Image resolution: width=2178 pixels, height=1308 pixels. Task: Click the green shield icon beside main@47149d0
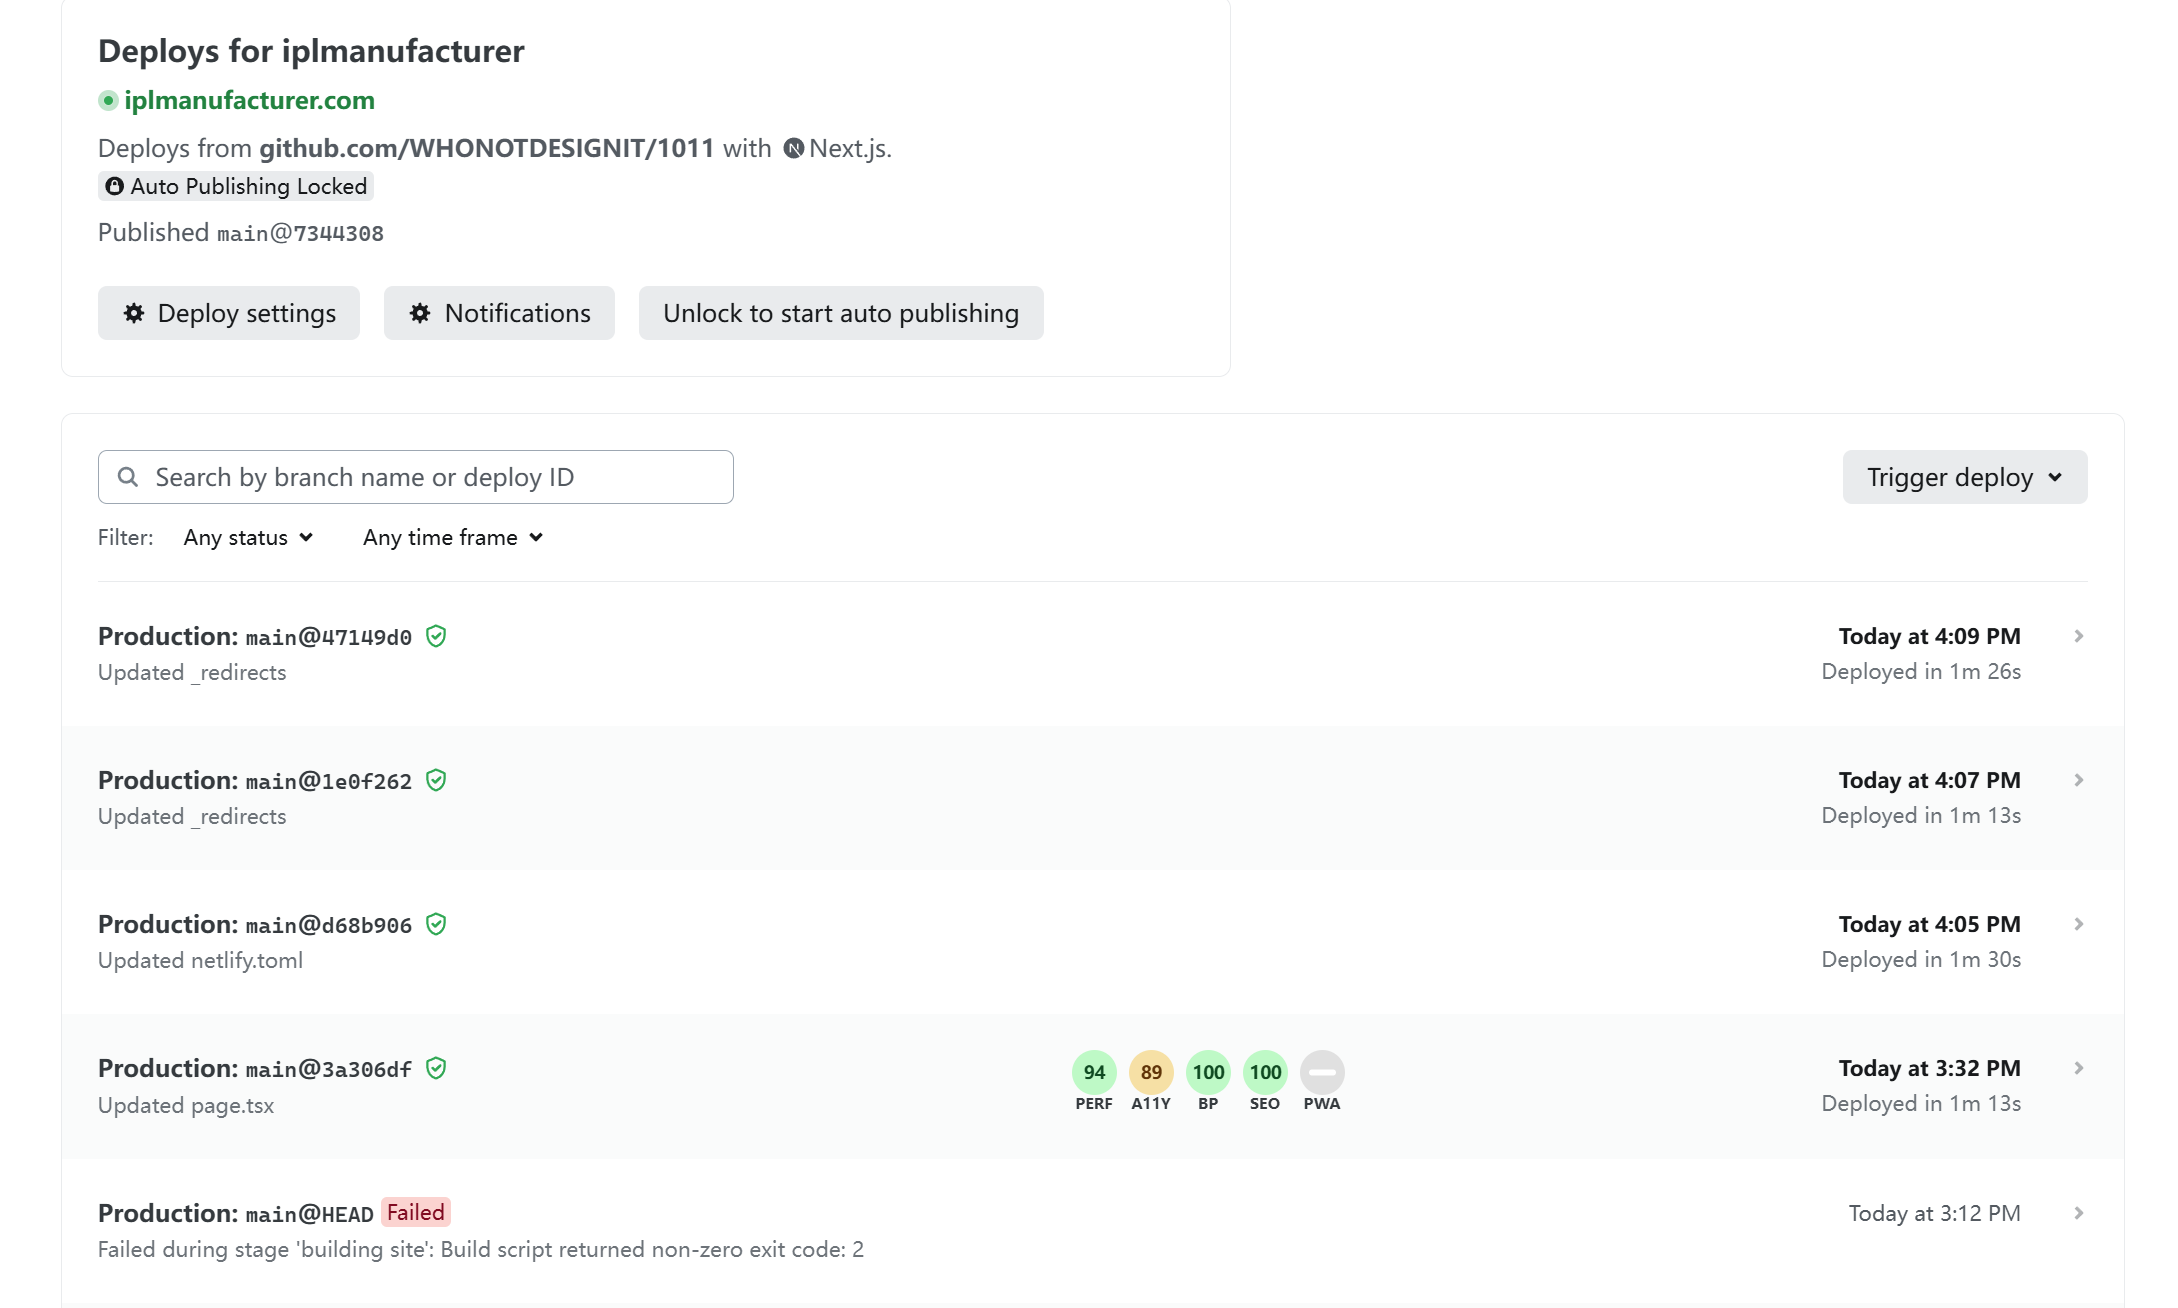pyautogui.click(x=436, y=636)
